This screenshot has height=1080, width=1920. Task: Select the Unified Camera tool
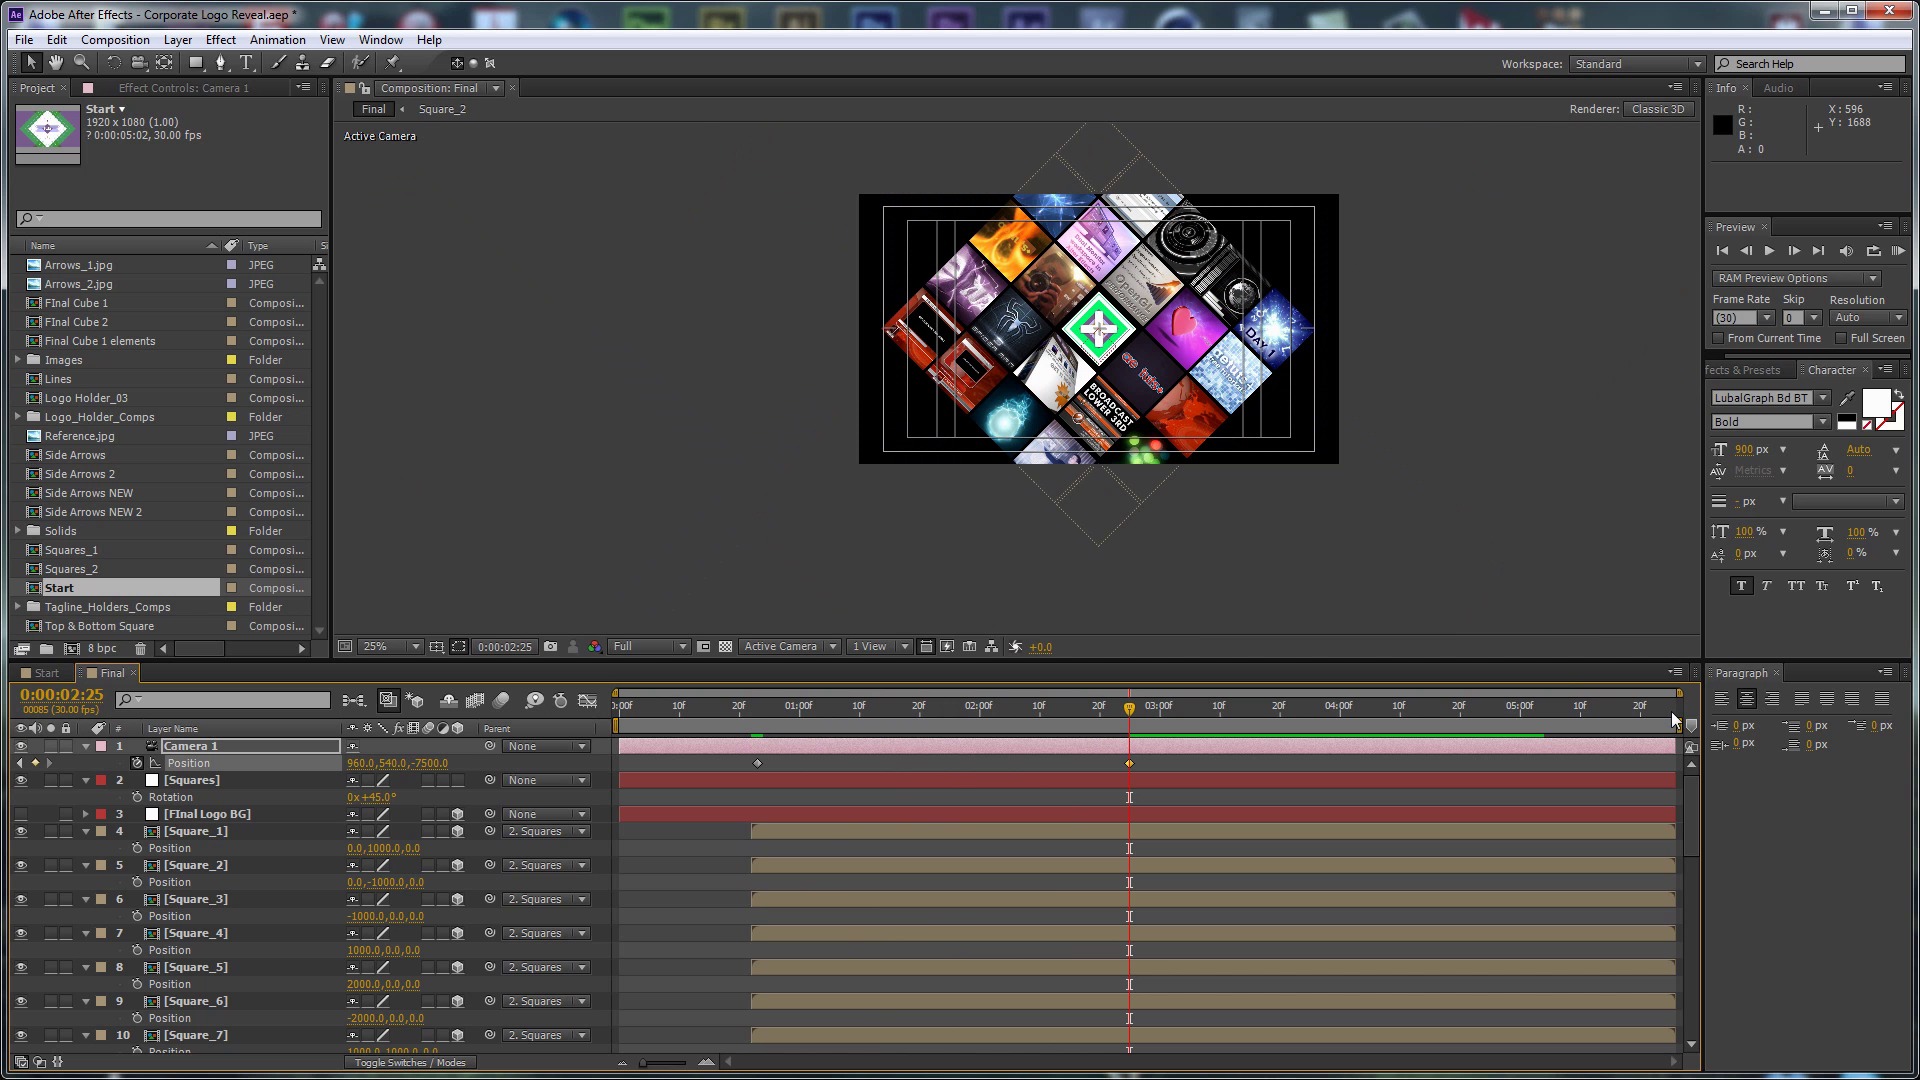point(139,63)
